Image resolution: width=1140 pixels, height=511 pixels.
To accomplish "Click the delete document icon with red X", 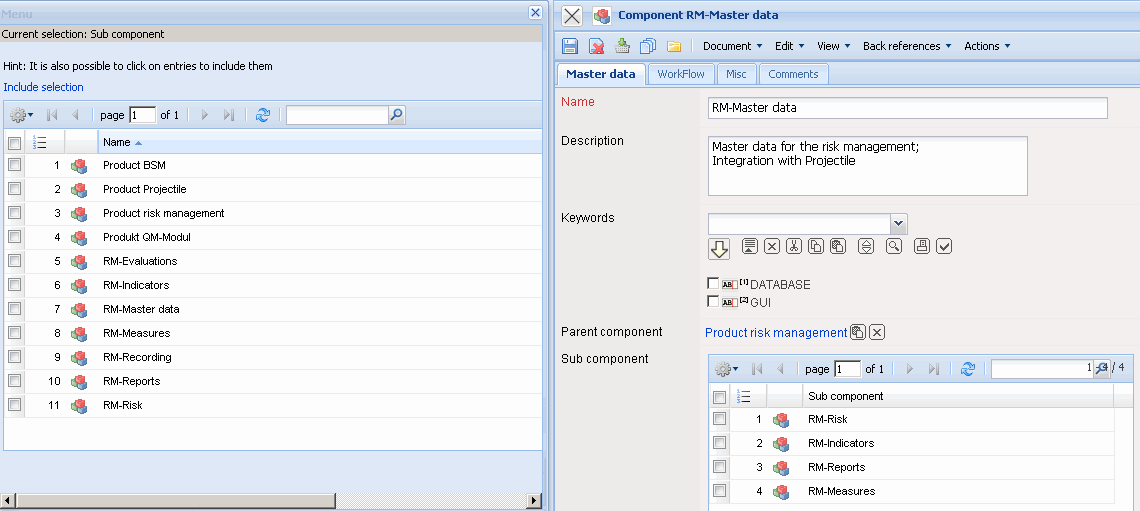I will click(x=596, y=46).
